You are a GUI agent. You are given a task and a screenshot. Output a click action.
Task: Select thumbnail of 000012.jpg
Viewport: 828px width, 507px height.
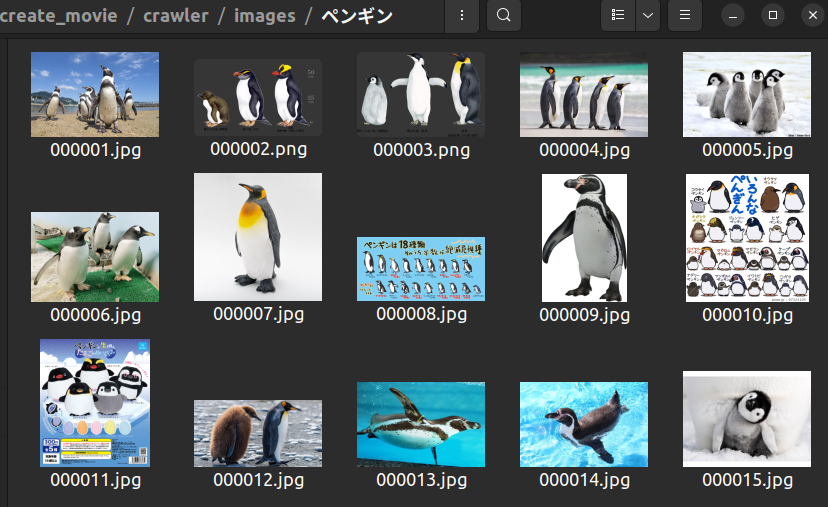[x=258, y=433]
